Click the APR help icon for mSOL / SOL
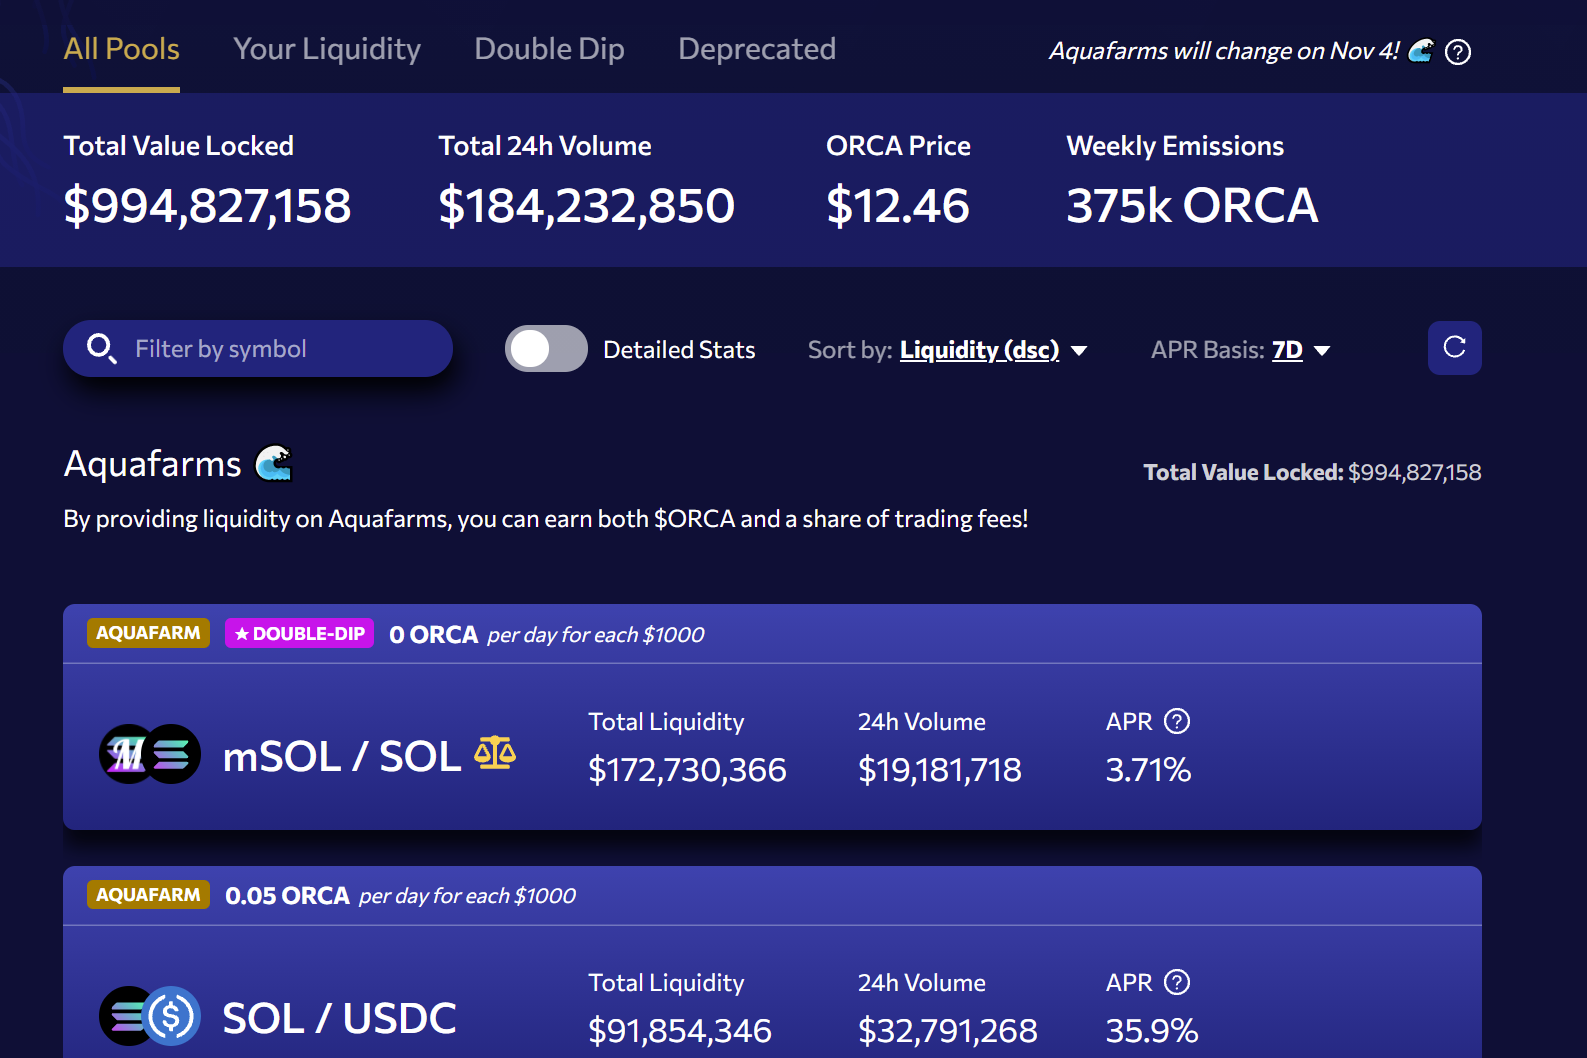The width and height of the screenshot is (1587, 1058). [1177, 721]
